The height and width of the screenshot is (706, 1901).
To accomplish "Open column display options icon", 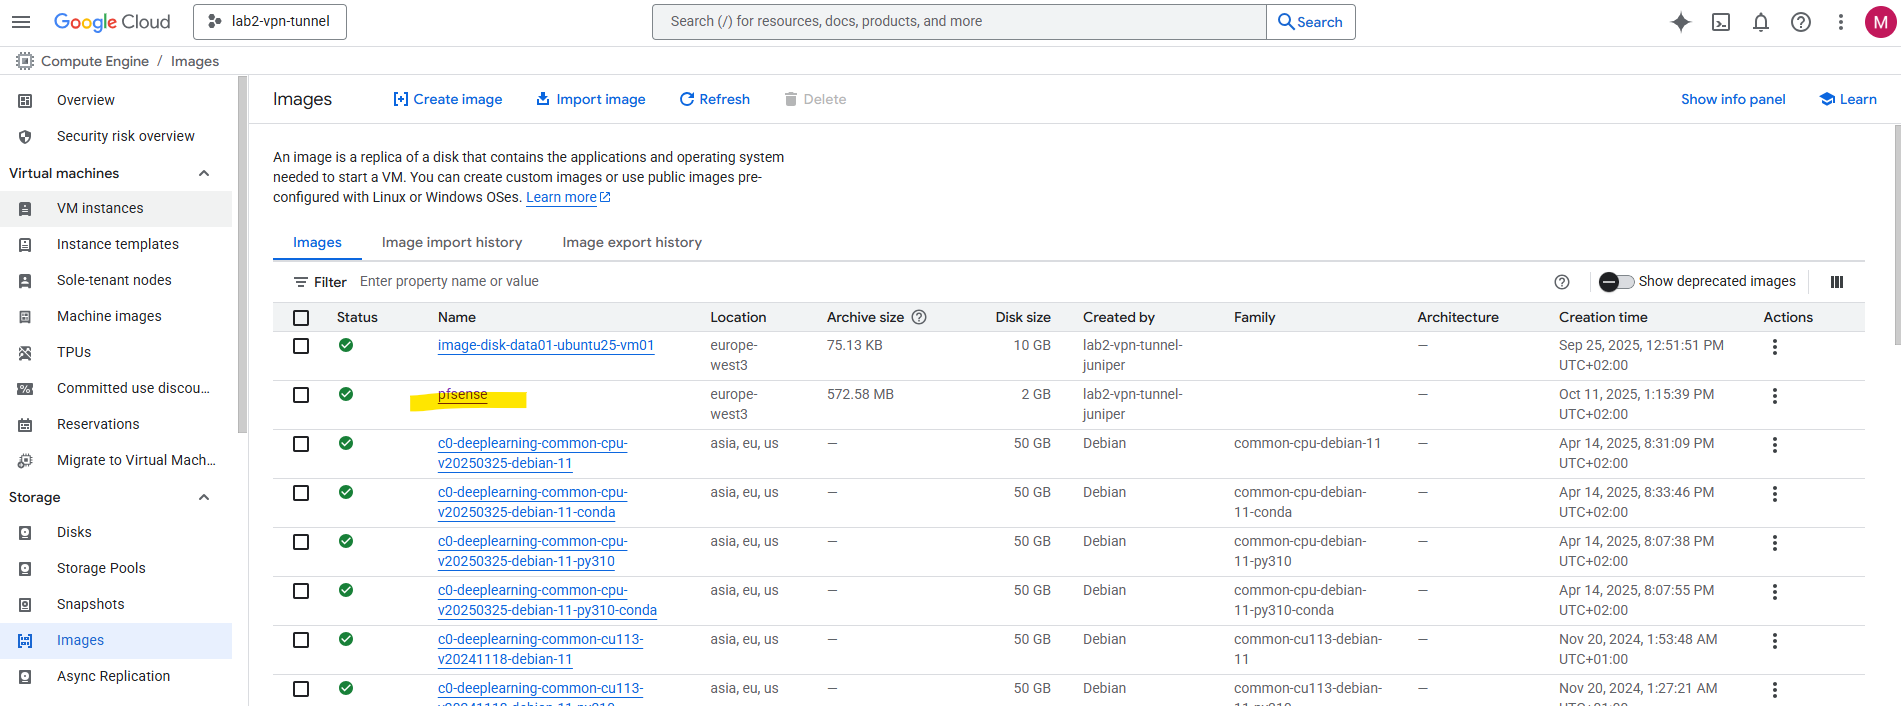I will 1837,282.
